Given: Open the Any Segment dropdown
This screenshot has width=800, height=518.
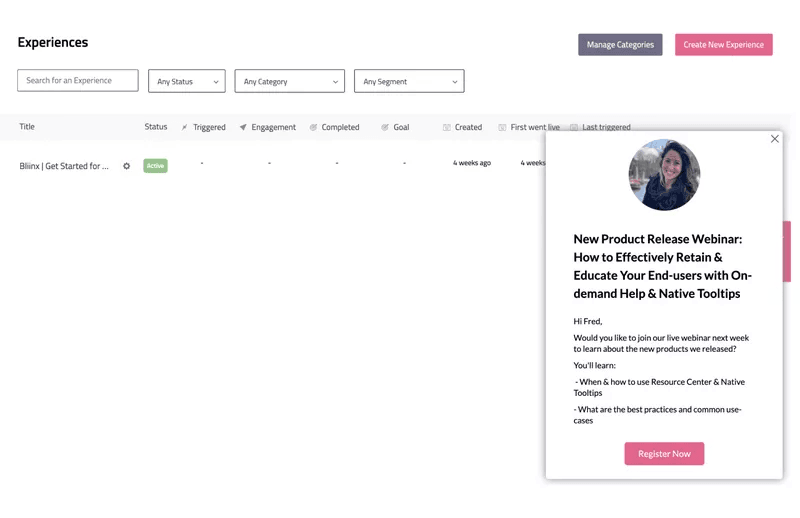Looking at the screenshot, I should pyautogui.click(x=409, y=81).
